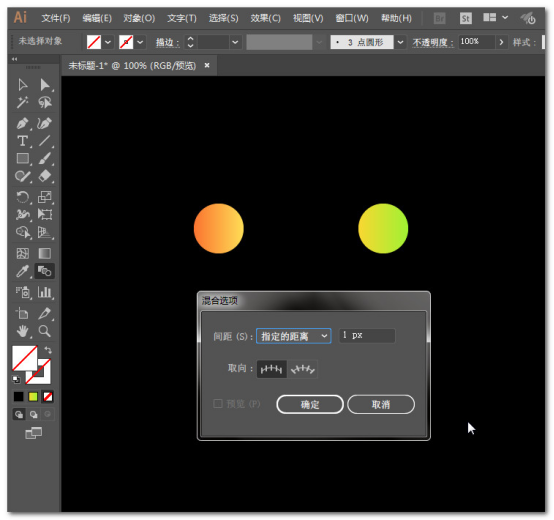The image size is (554, 520).
Task: Expand the 3 点圆形 brush dropdown
Action: click(400, 42)
